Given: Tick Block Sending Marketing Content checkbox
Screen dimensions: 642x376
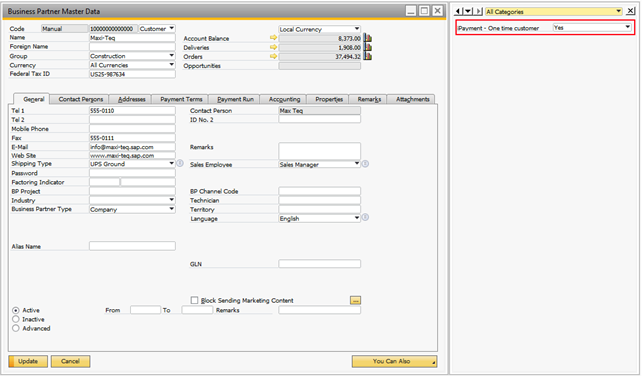Looking at the screenshot, I should coord(194,300).
